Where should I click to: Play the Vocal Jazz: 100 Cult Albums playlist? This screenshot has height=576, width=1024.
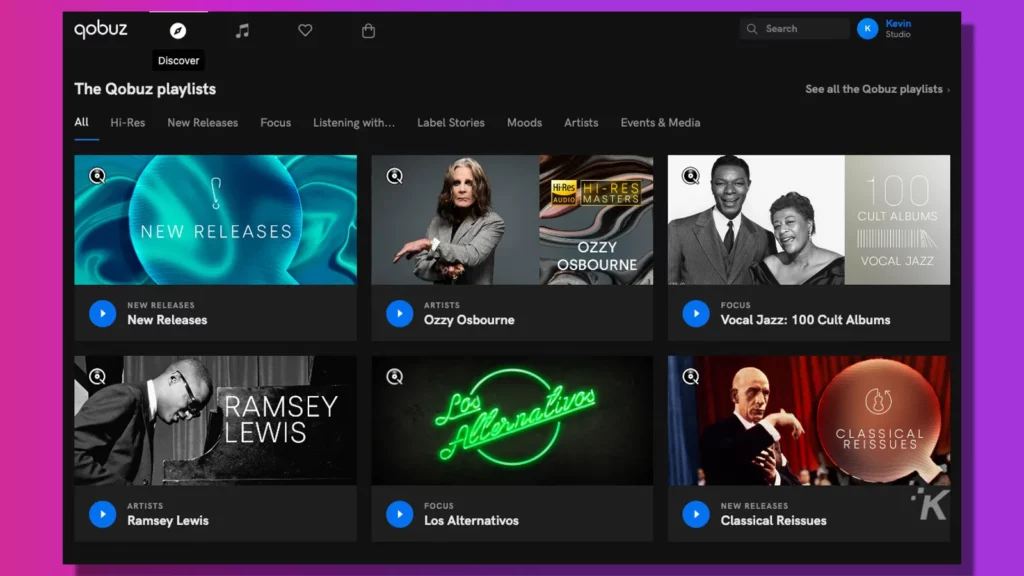[695, 313]
